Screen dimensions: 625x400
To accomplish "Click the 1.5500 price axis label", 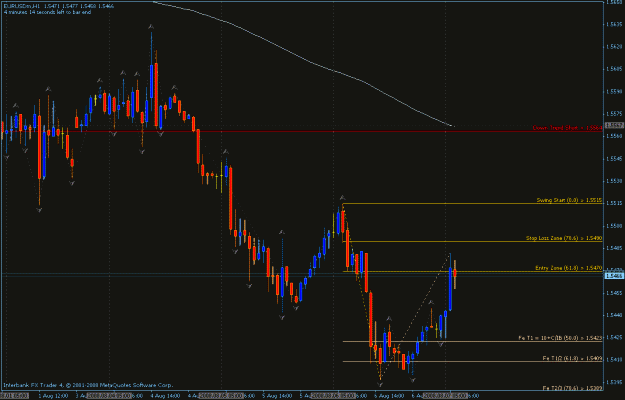I will point(614,225).
